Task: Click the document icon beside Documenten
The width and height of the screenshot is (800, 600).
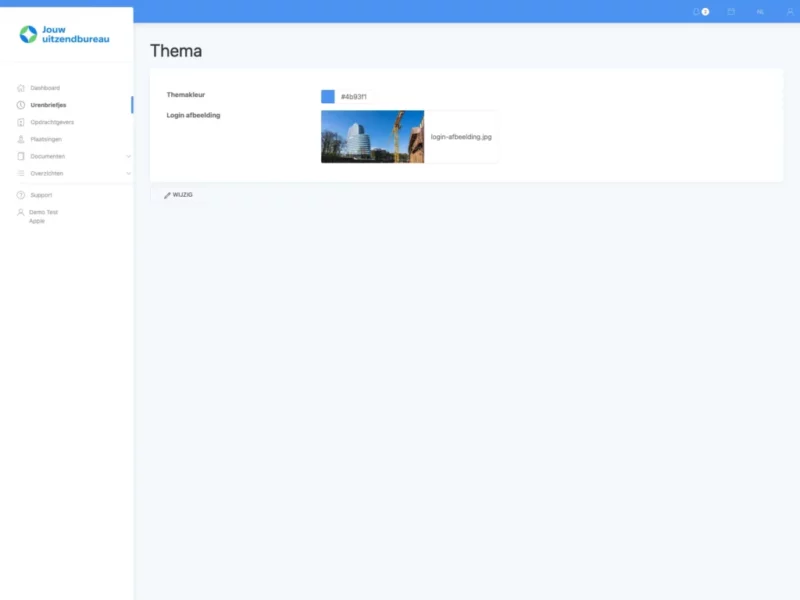Action: click(21, 156)
